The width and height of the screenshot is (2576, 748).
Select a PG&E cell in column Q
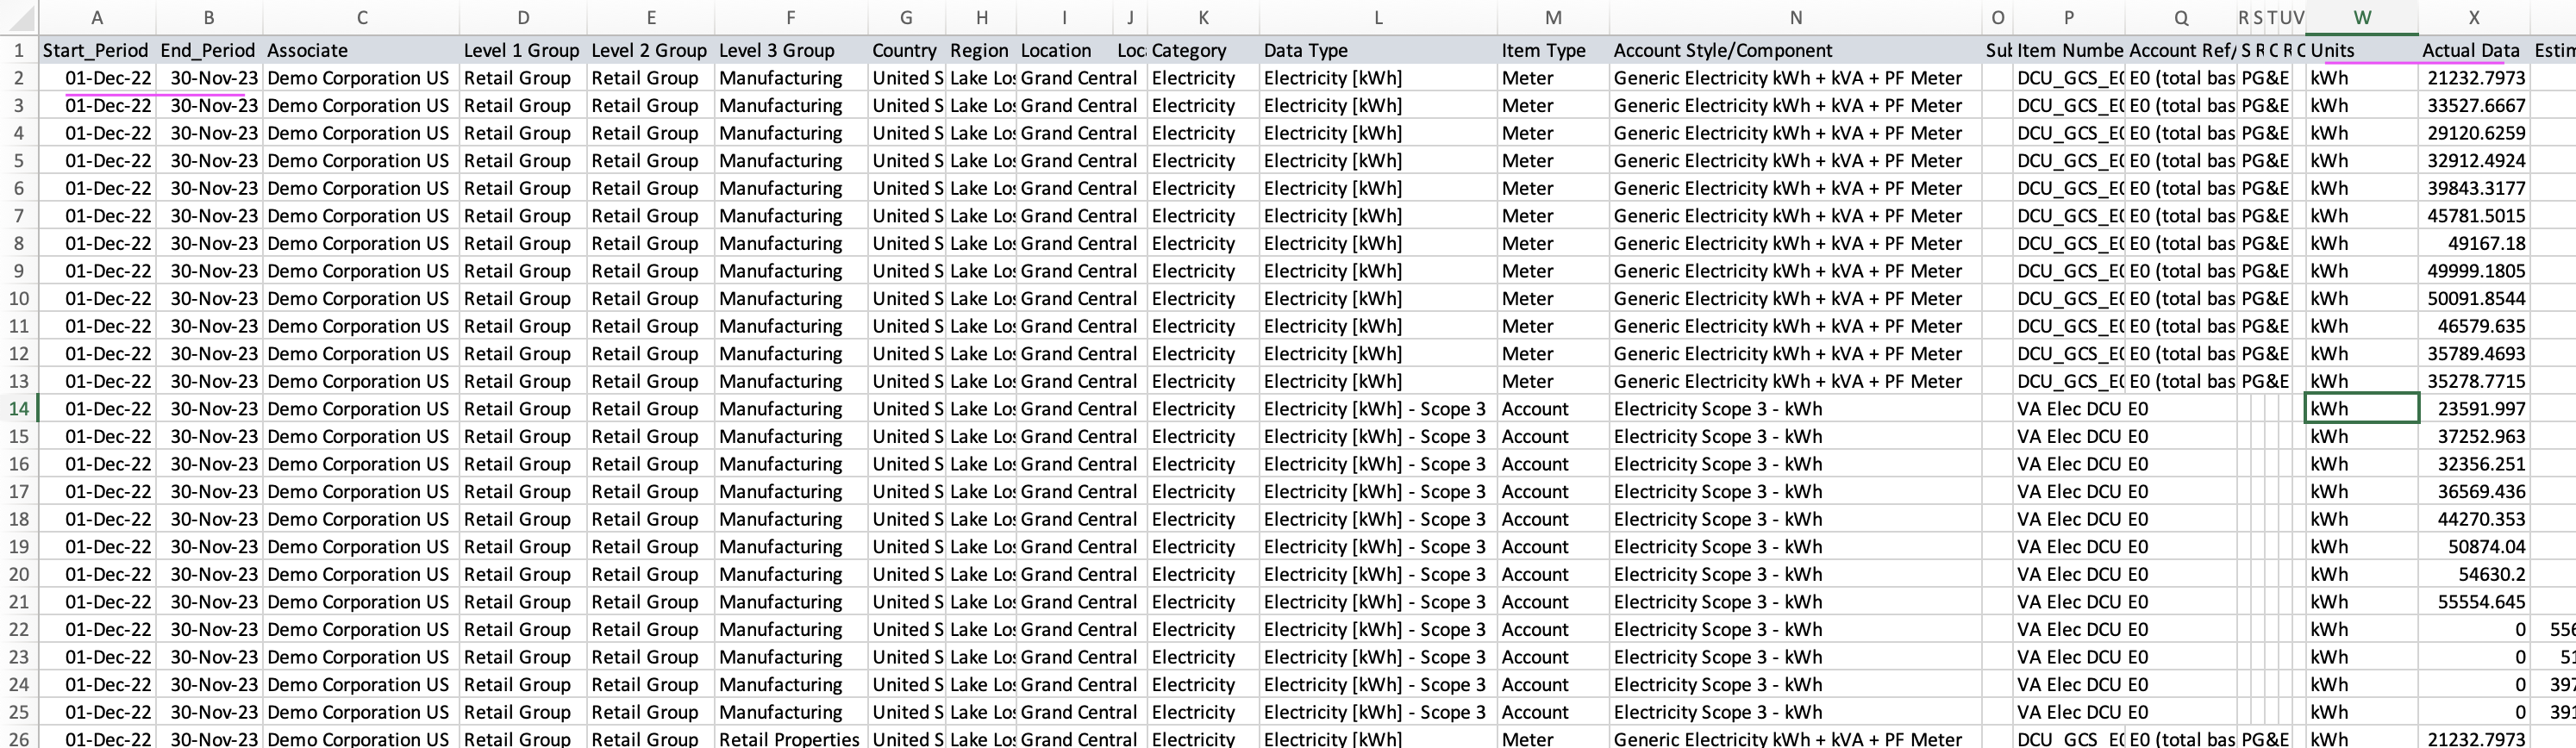pyautogui.click(x=2263, y=77)
